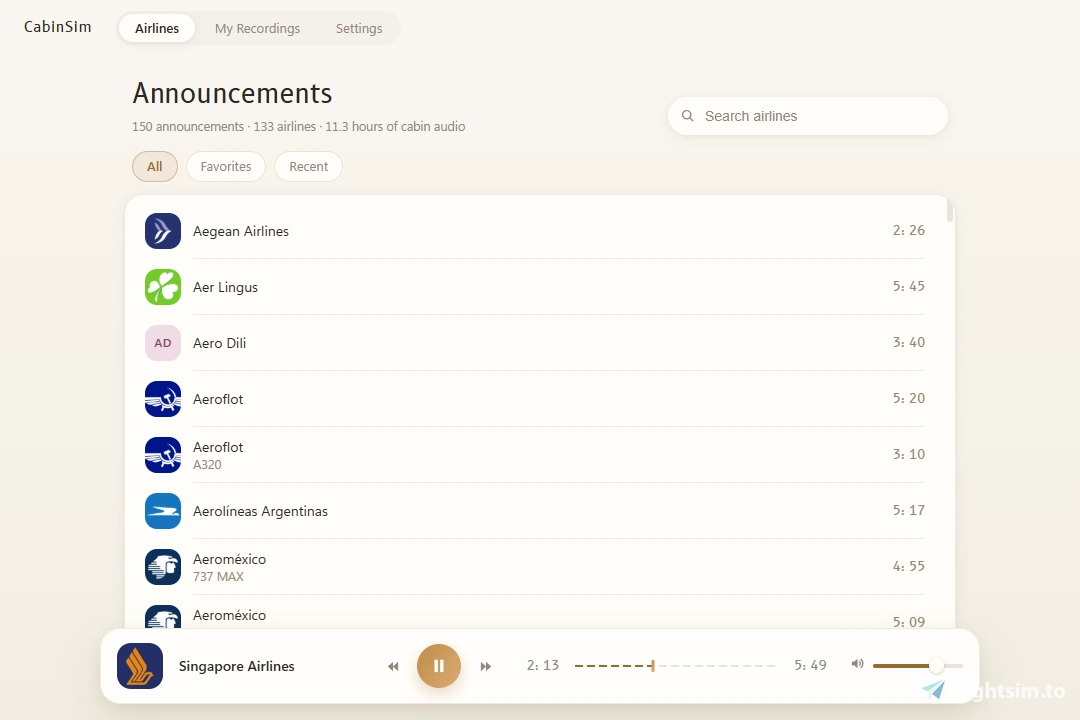
Task: Click the 5:45 duration for Aer Lingus
Action: [x=908, y=286]
